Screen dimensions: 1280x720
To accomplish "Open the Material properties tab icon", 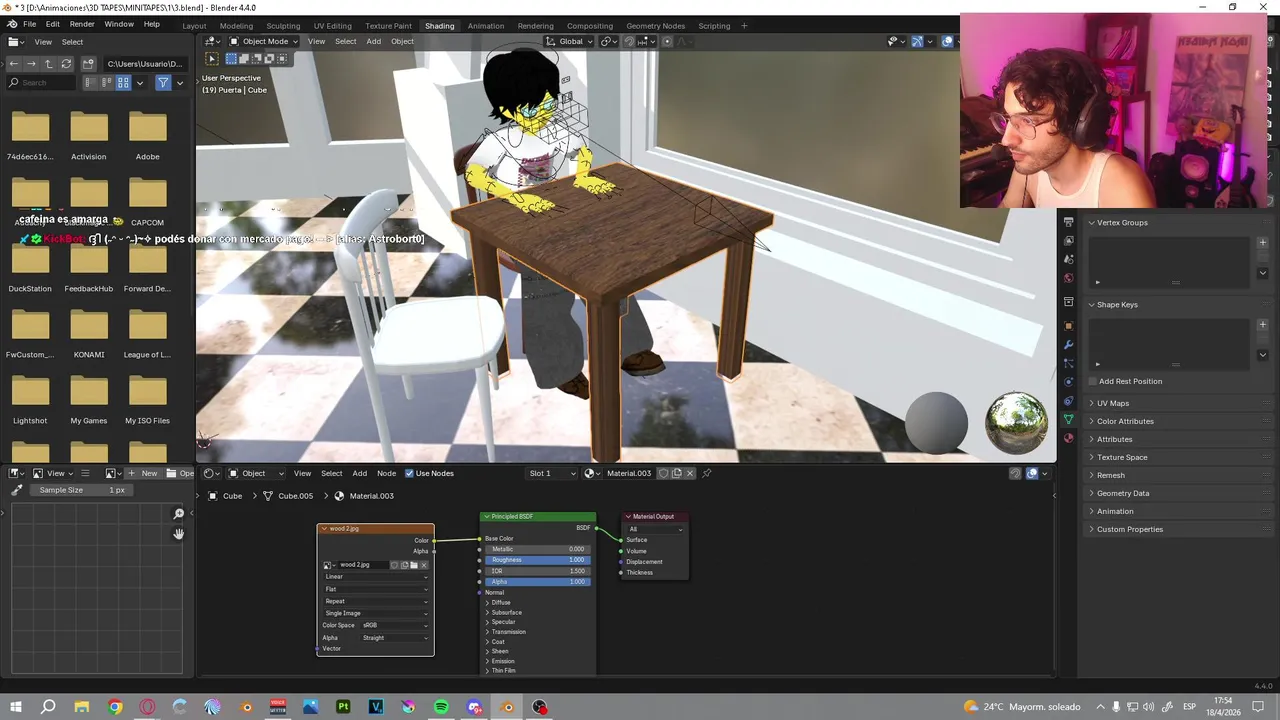I will pos(1068,438).
